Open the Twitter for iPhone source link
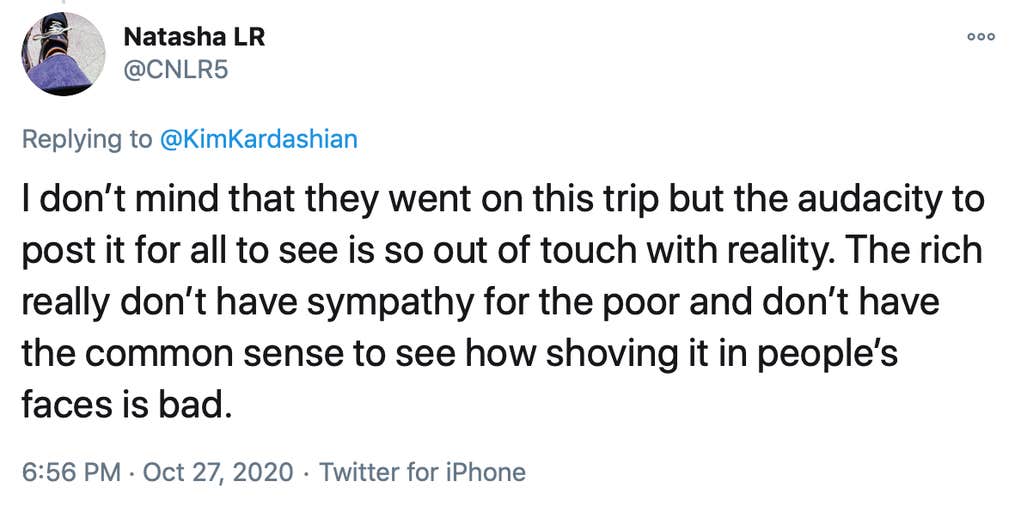 (421, 471)
